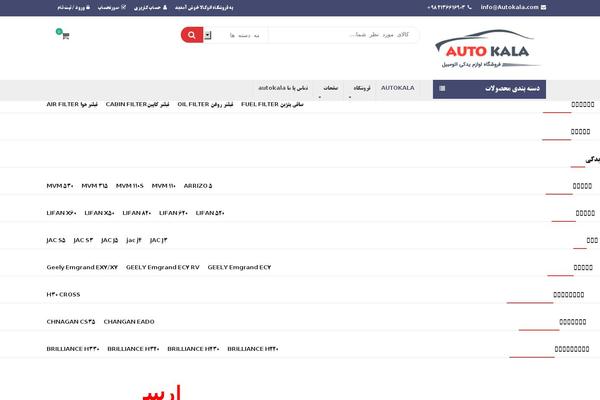Choose the LIFAN X60 link
600x400 pixels.
click(x=61, y=213)
